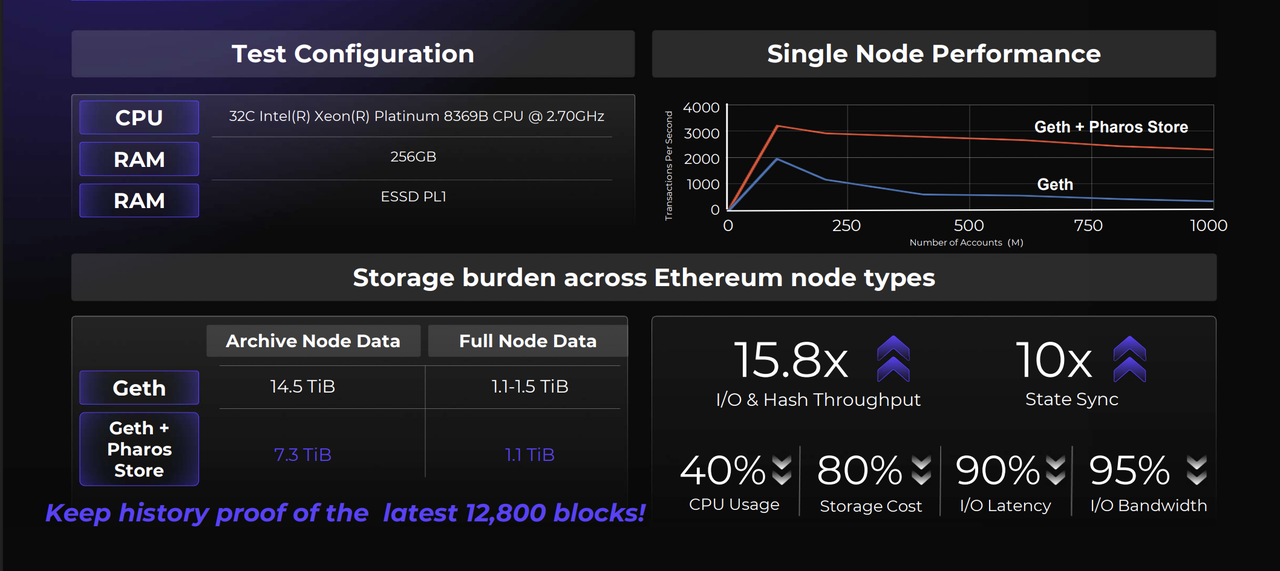1280x571 pixels.
Task: Click the down-arrow icon beside 90%
Action: pyautogui.click(x=1055, y=469)
